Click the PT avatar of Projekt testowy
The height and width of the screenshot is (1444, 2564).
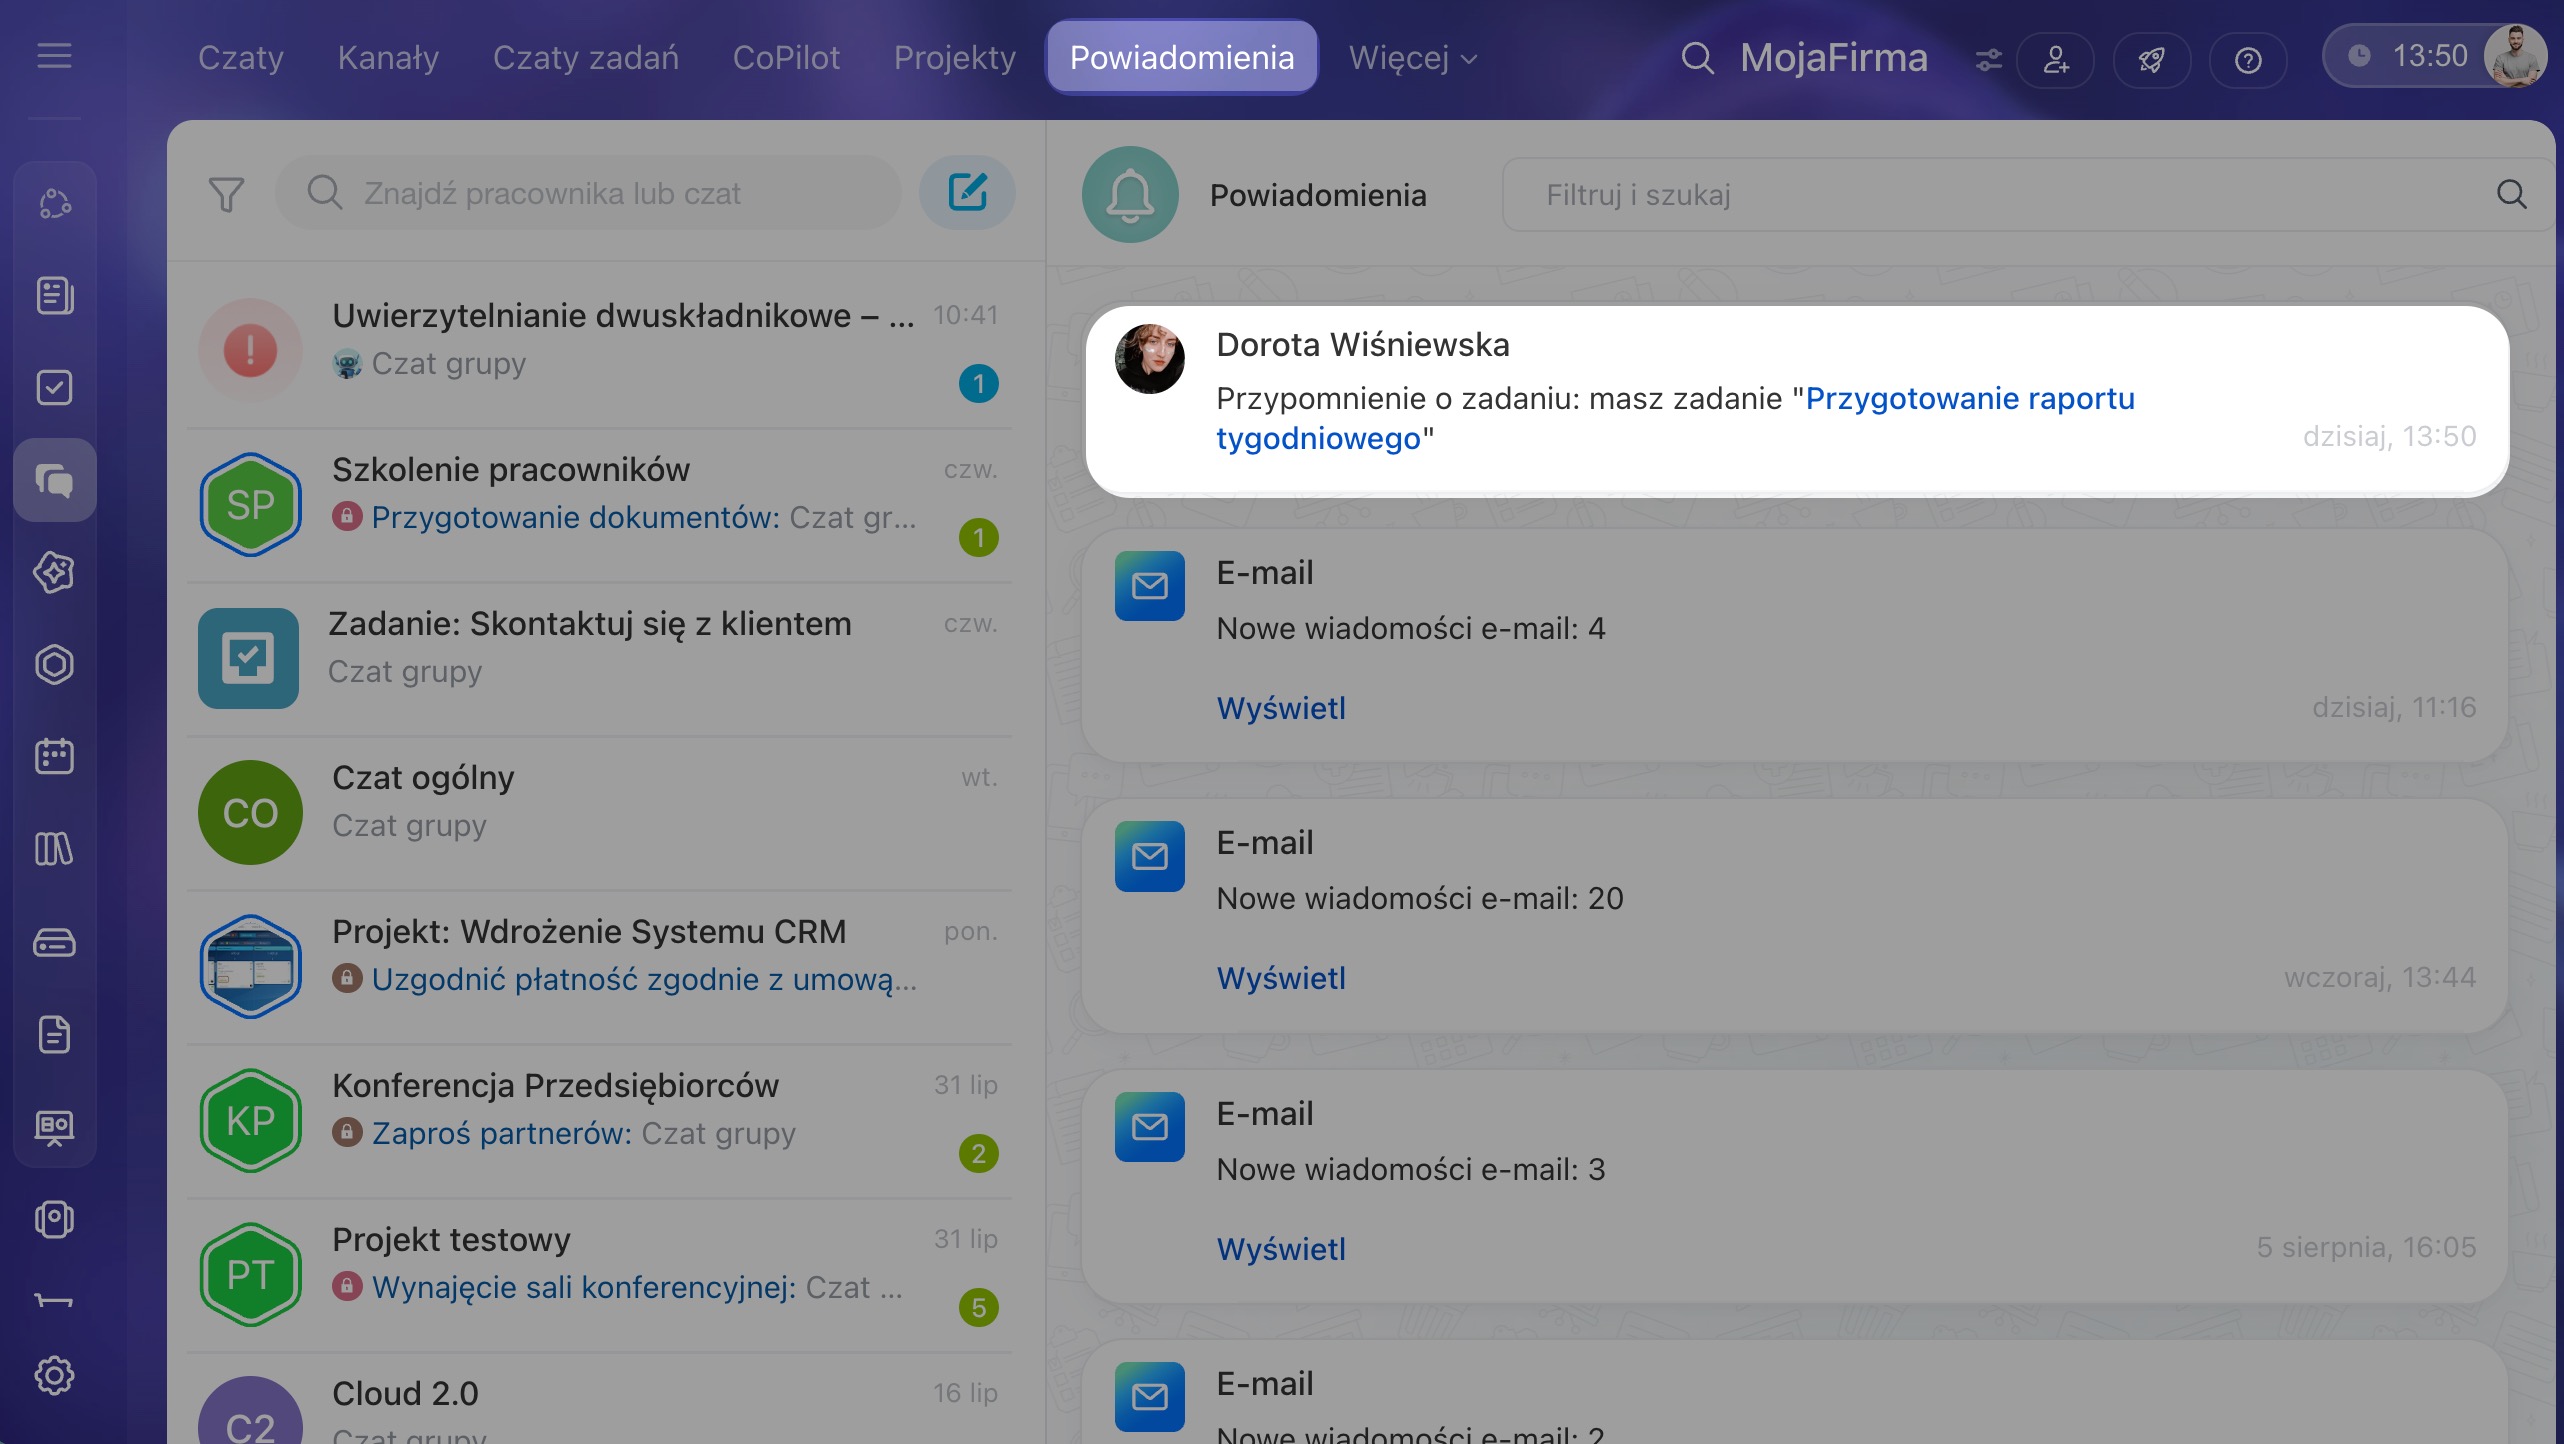click(250, 1274)
